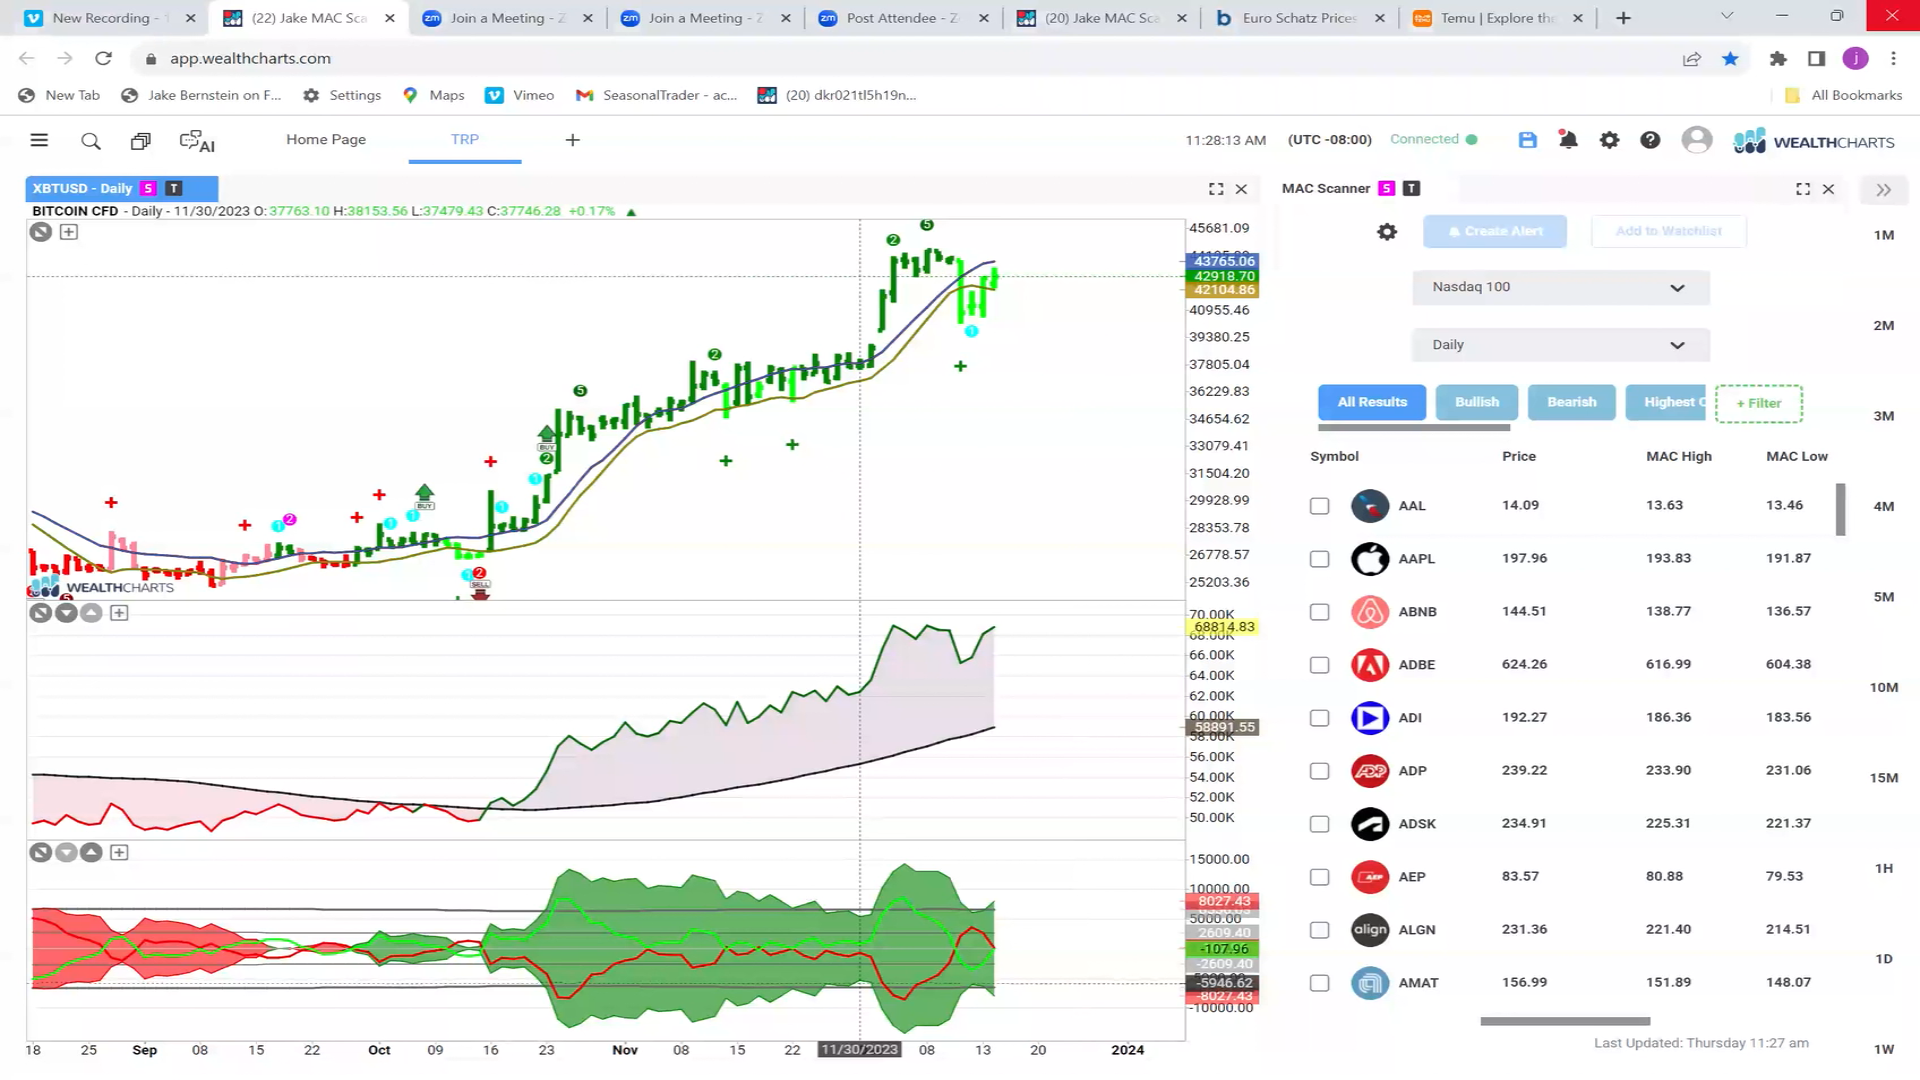Save the workspace with the floppy disk icon

(x=1527, y=140)
